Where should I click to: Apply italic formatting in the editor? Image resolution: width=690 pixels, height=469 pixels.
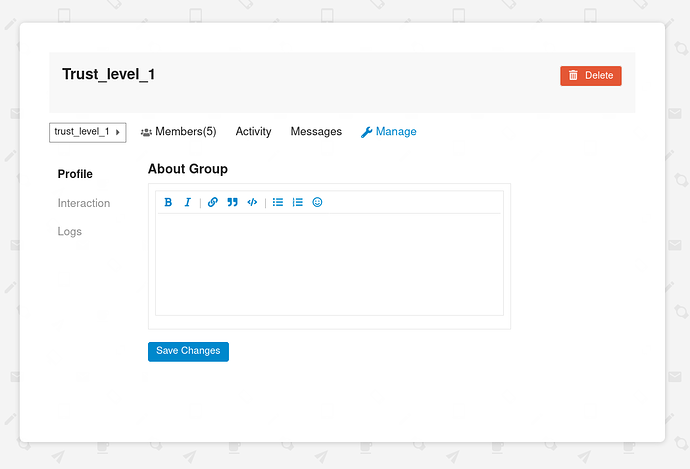(x=188, y=202)
